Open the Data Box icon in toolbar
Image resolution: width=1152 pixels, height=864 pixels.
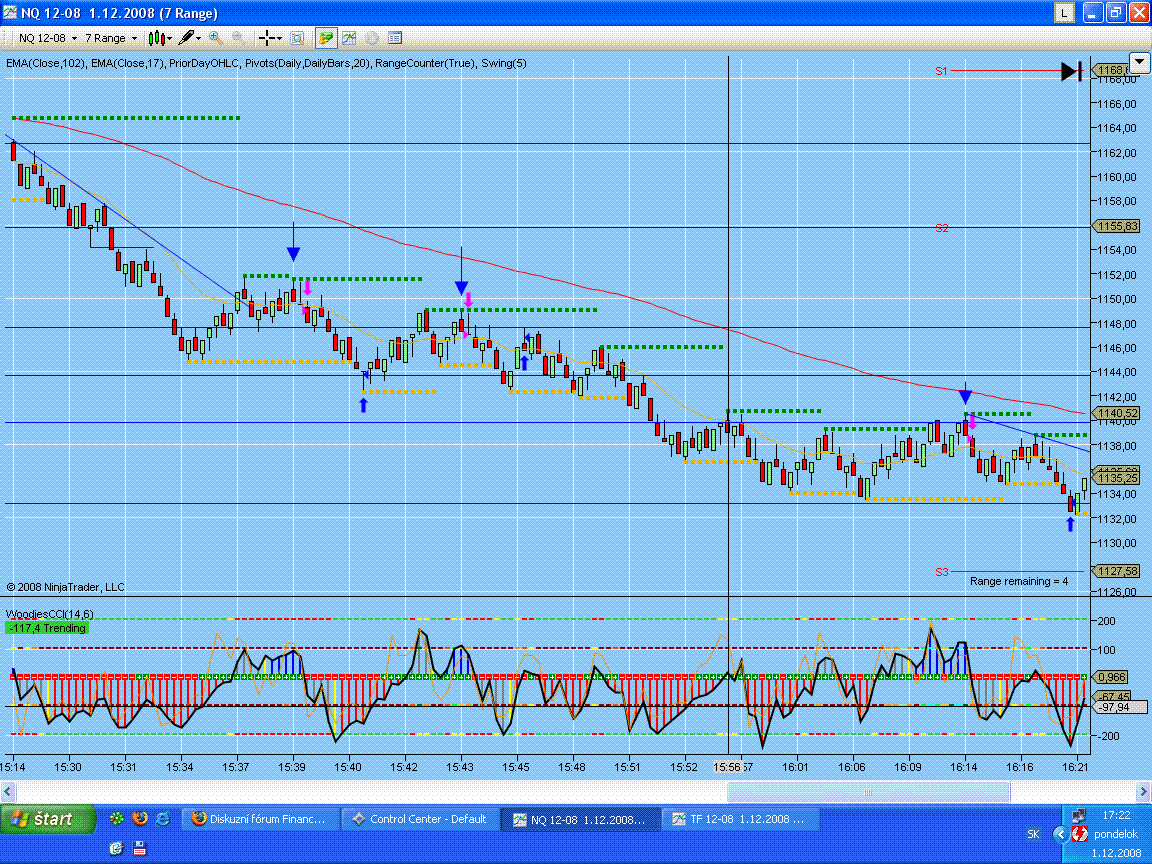tap(297, 38)
